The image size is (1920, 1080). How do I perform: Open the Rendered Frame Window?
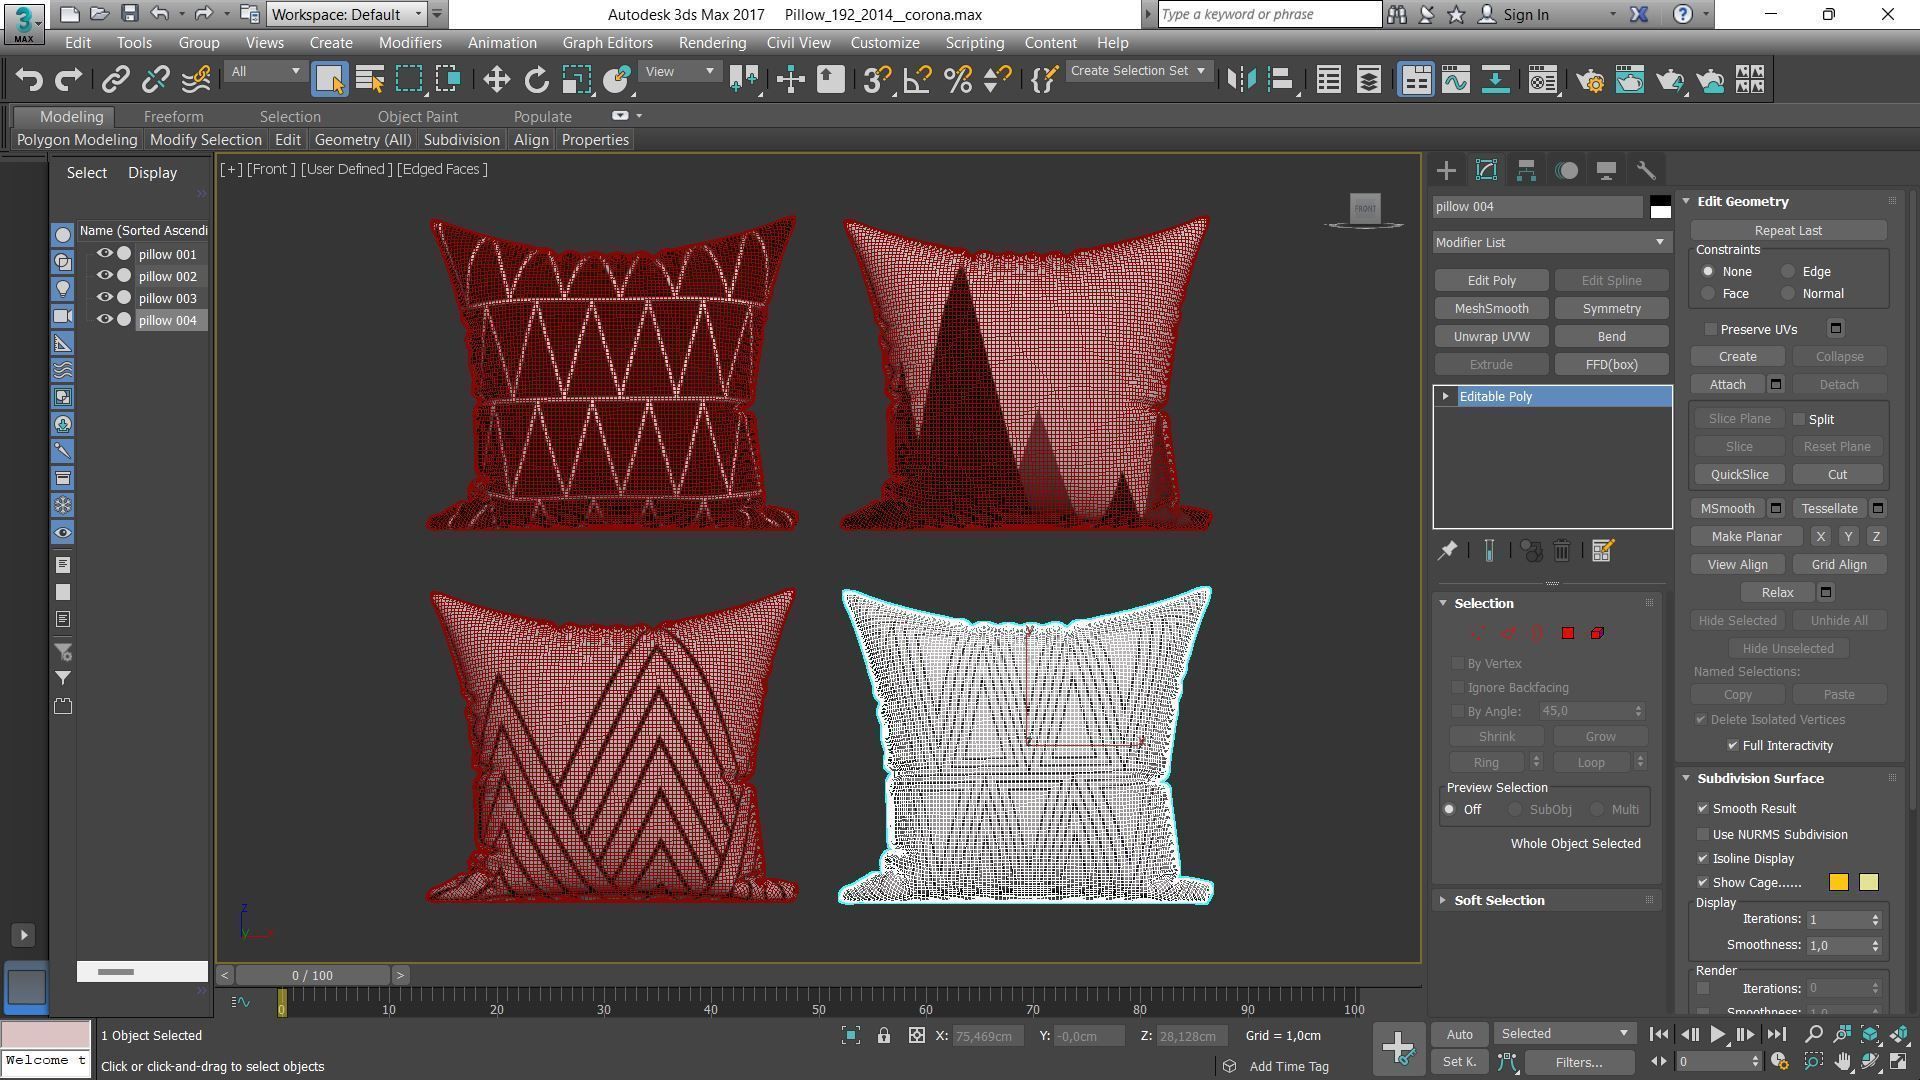pyautogui.click(x=1630, y=79)
